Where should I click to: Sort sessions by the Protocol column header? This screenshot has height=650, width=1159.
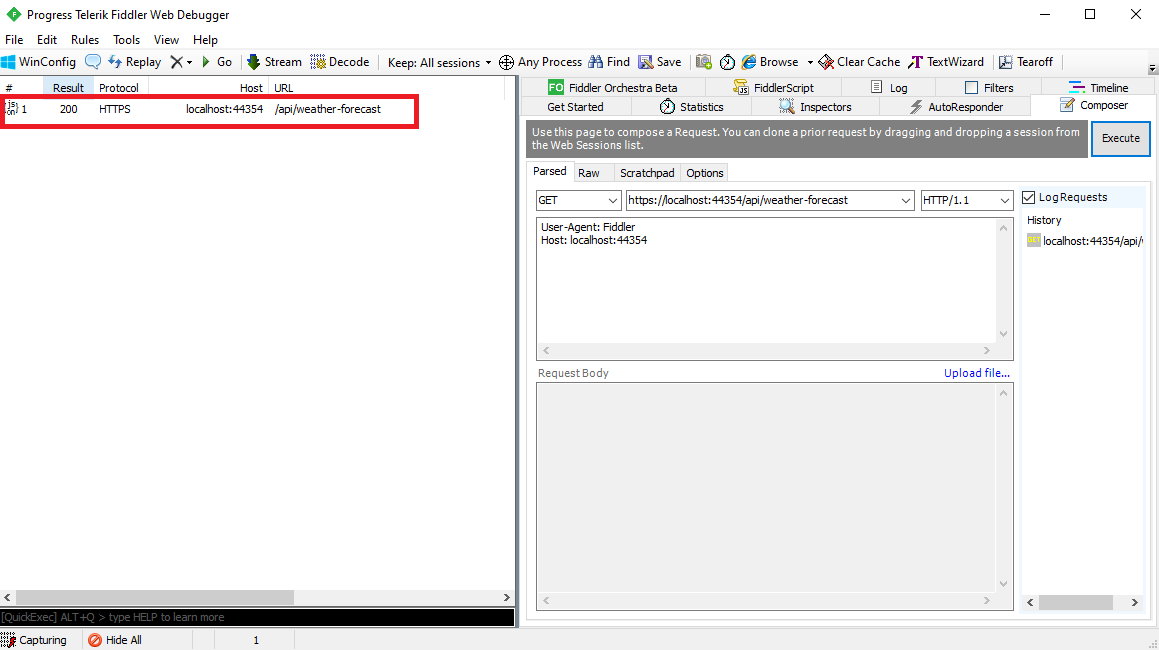120,88
